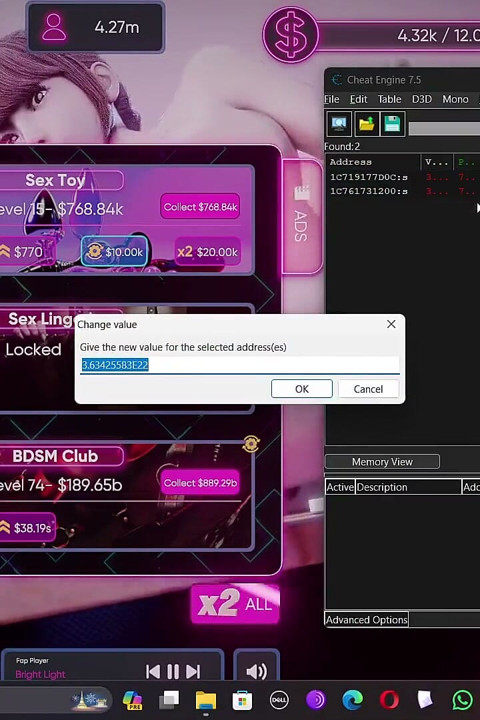Skip to next track in music player
480x720 pixels.
pyautogui.click(x=193, y=671)
